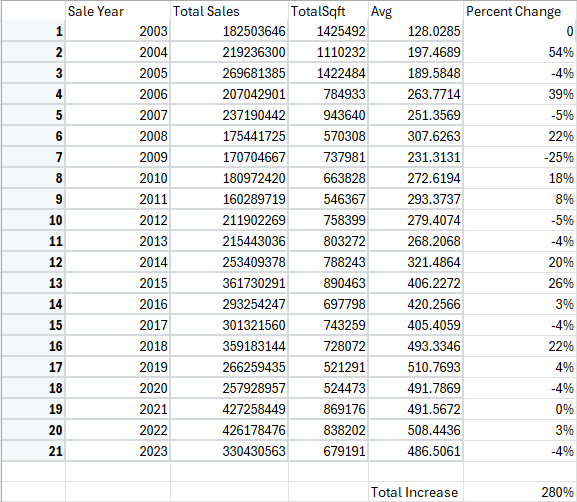
Task: Select row number 10 header
Action: pyautogui.click(x=33, y=220)
